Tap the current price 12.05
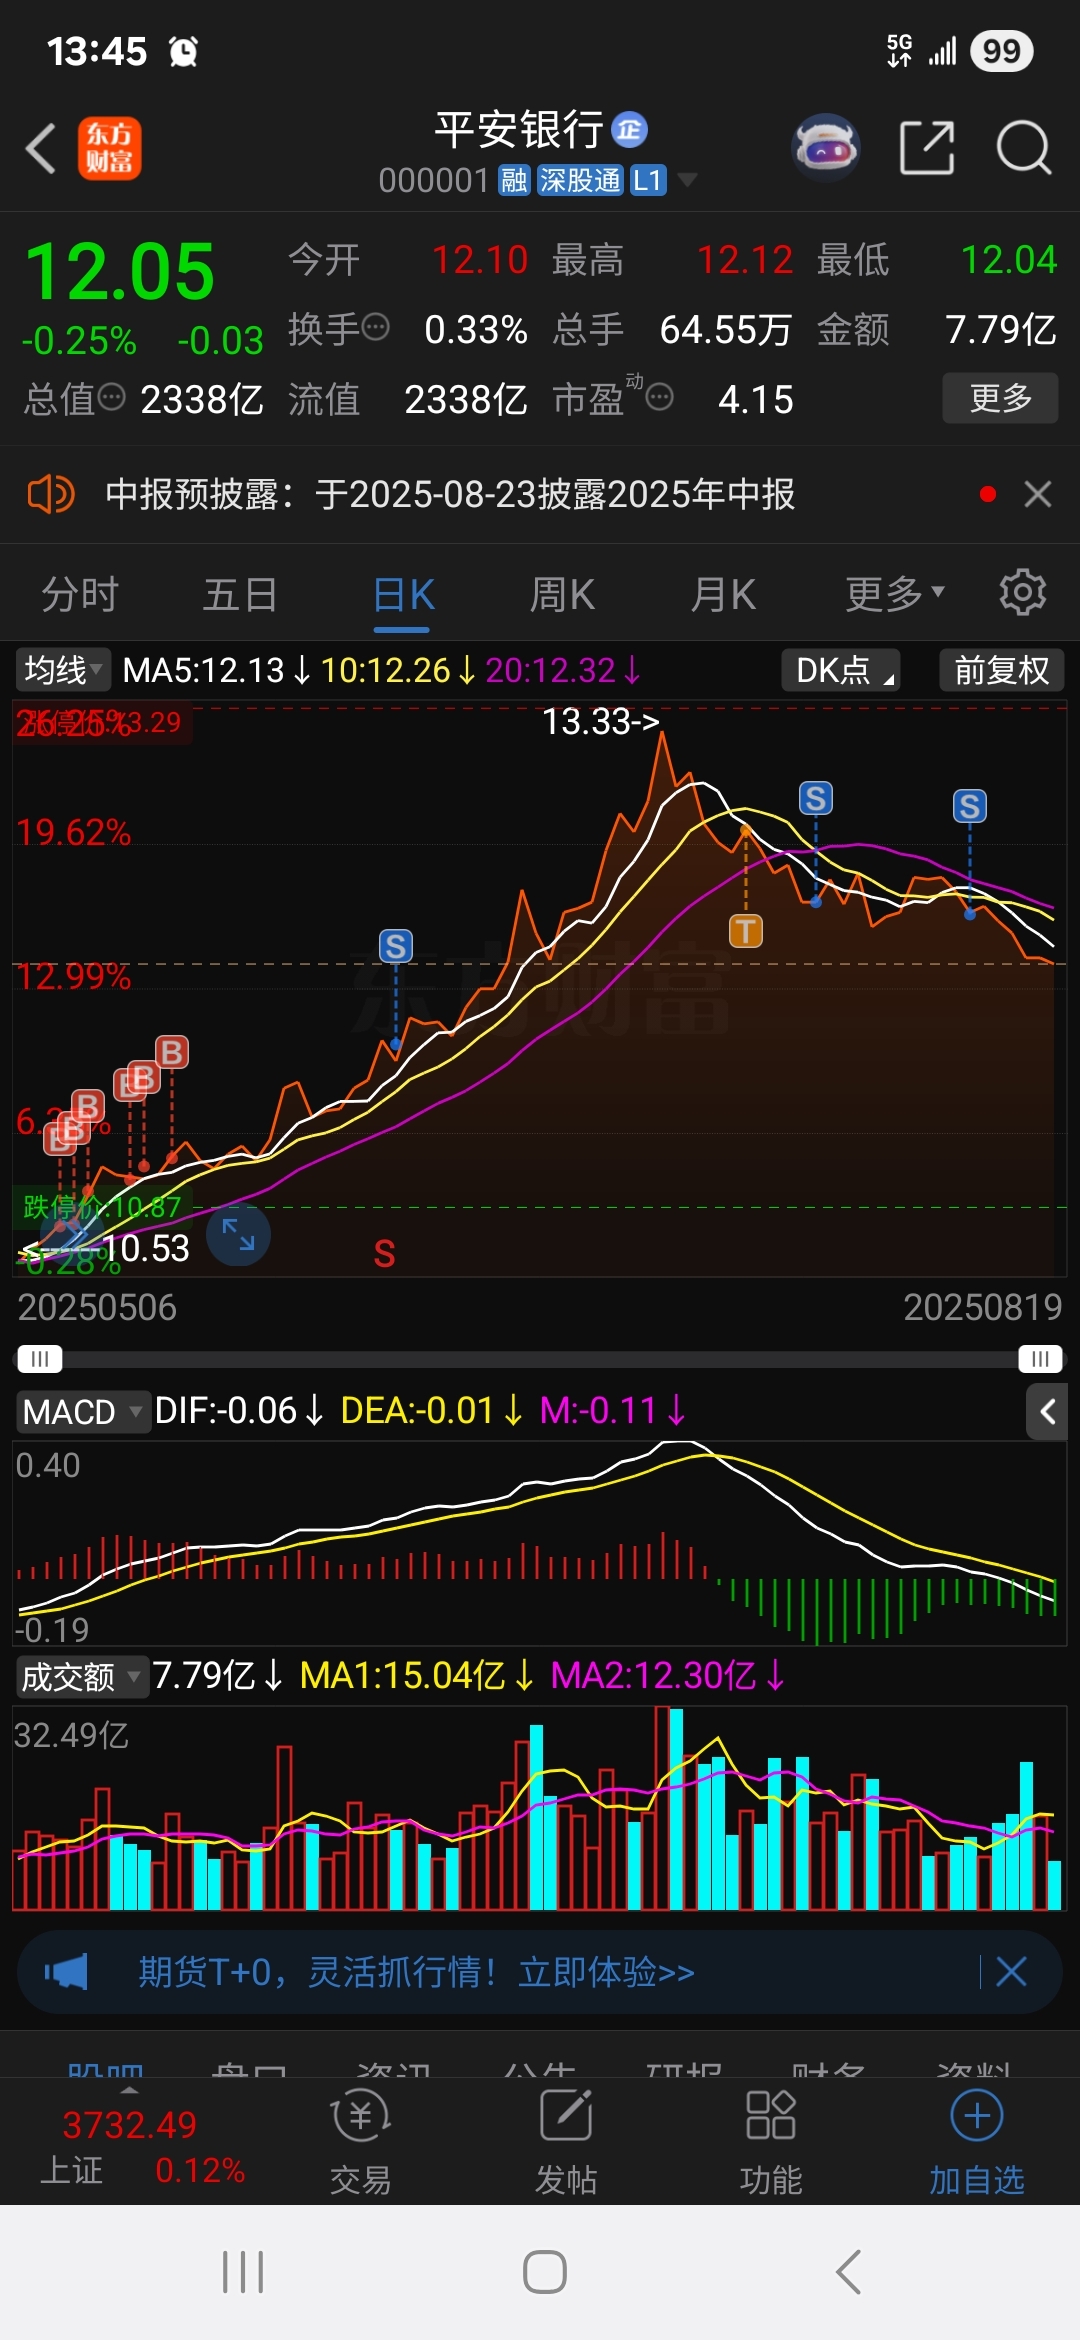This screenshot has width=1080, height=2340. pos(119,272)
